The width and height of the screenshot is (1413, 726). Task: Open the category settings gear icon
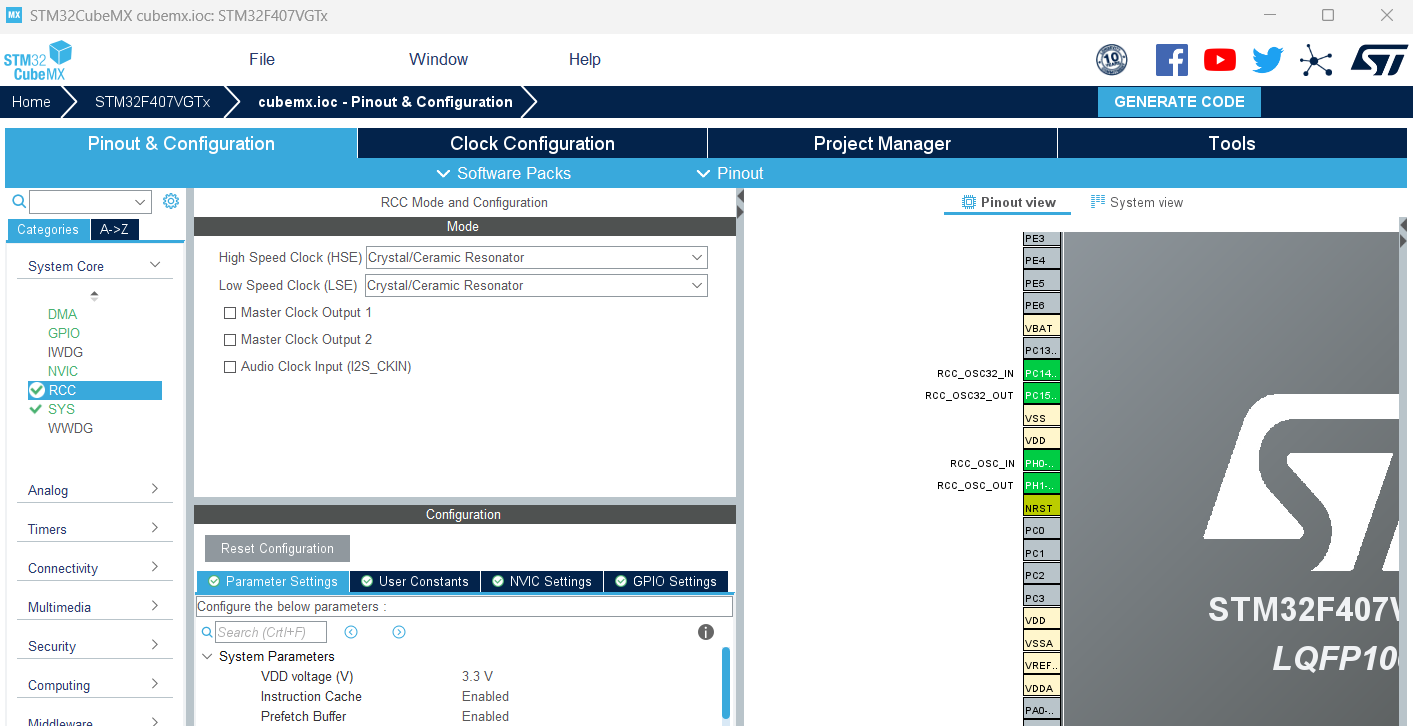coord(171,201)
